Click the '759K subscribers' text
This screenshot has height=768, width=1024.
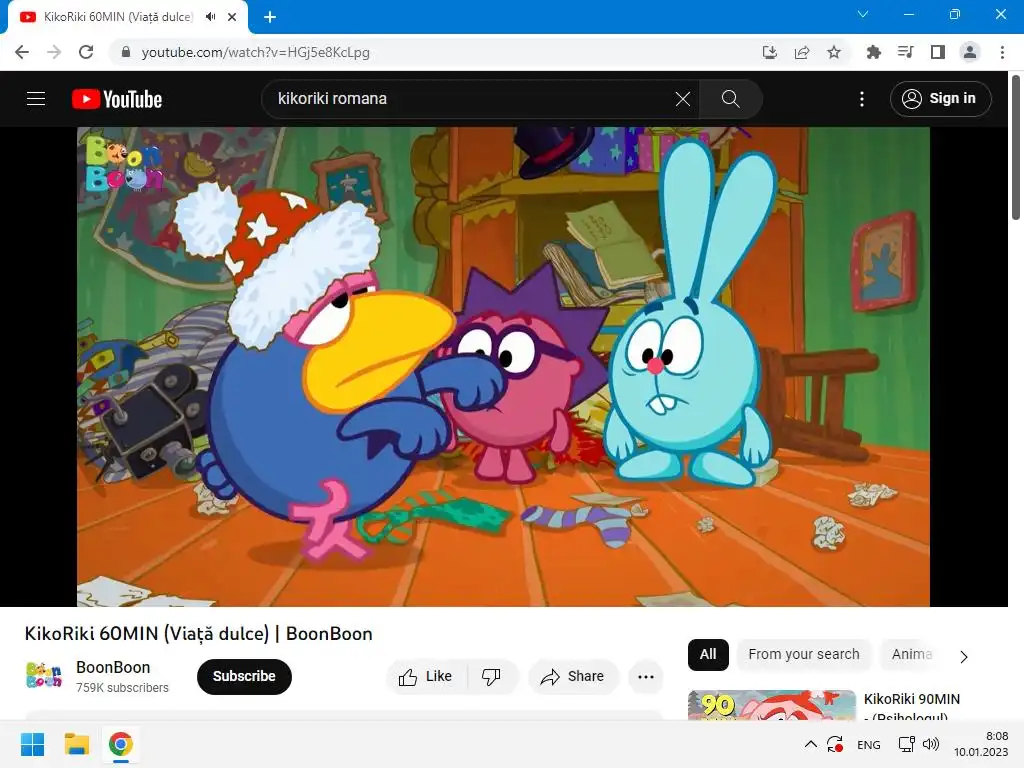pos(122,688)
